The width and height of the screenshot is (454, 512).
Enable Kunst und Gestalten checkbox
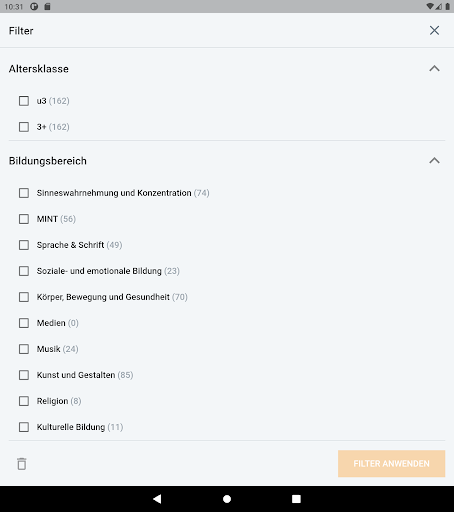click(24, 375)
